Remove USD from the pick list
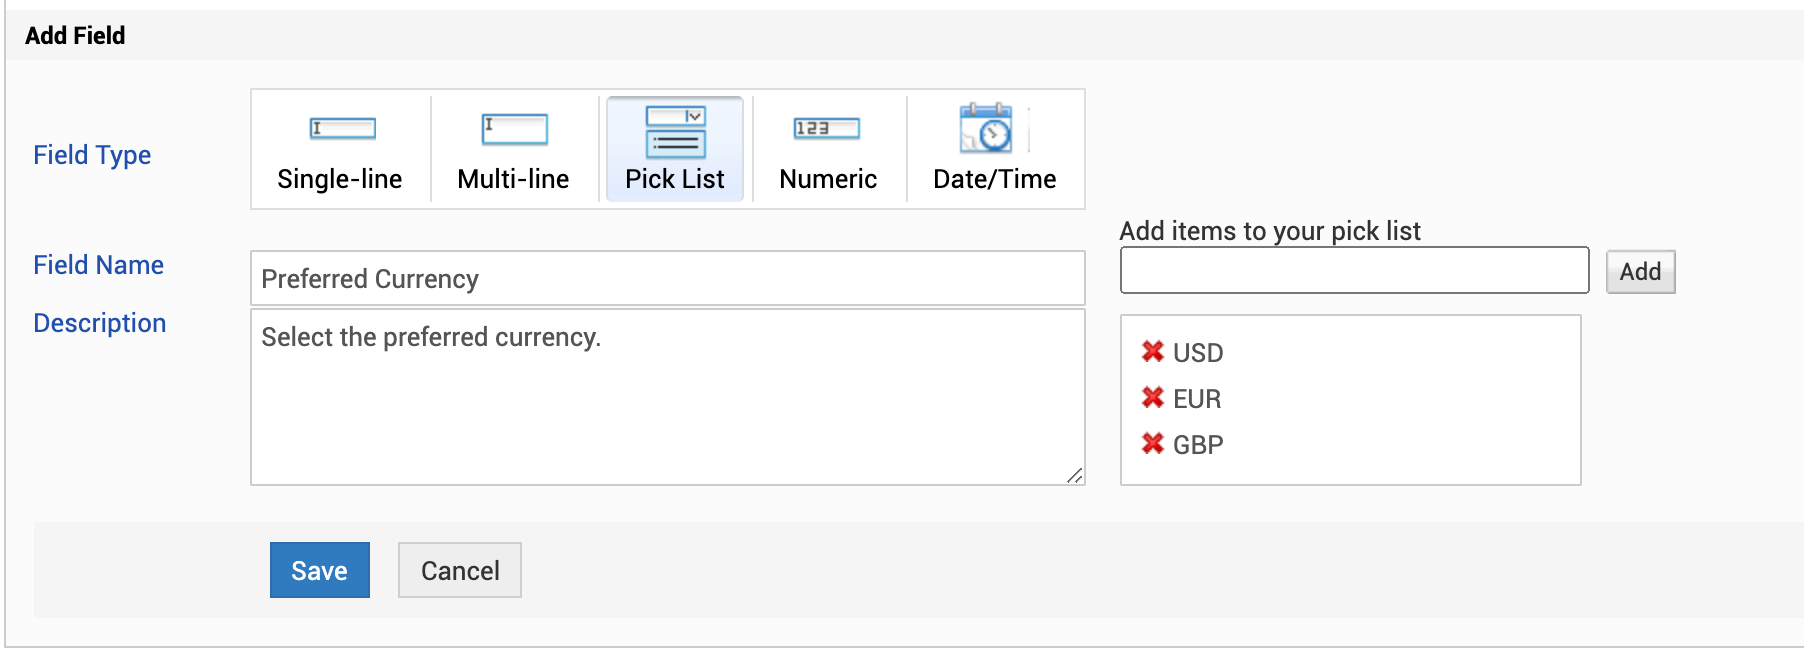This screenshot has width=1804, height=658. pyautogui.click(x=1152, y=352)
